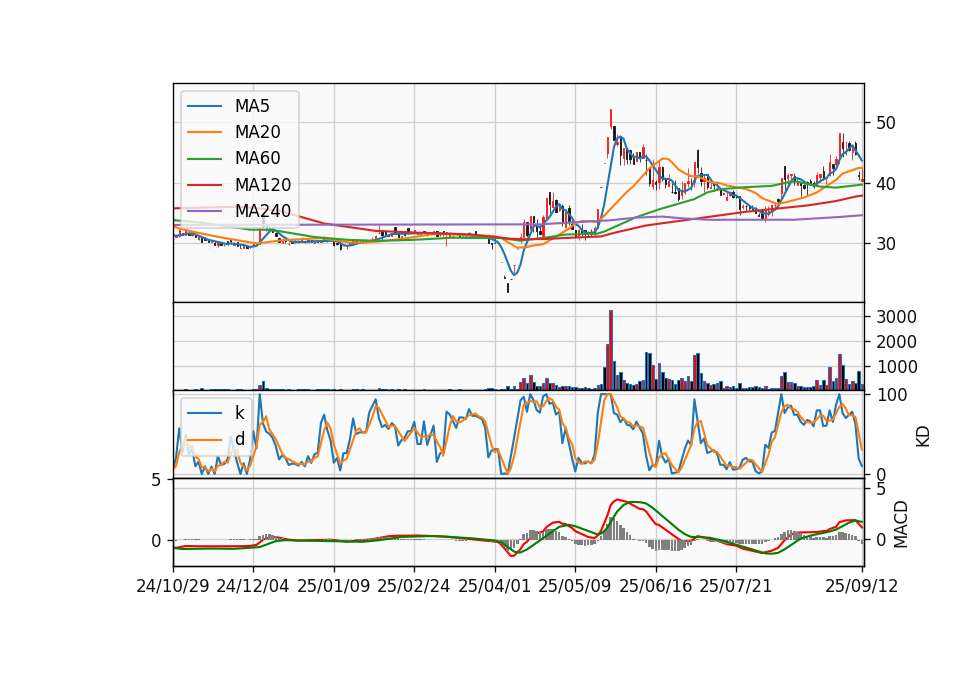Click the green MA60 legend line swatch
Screen dimensions: 960x690
(204, 159)
